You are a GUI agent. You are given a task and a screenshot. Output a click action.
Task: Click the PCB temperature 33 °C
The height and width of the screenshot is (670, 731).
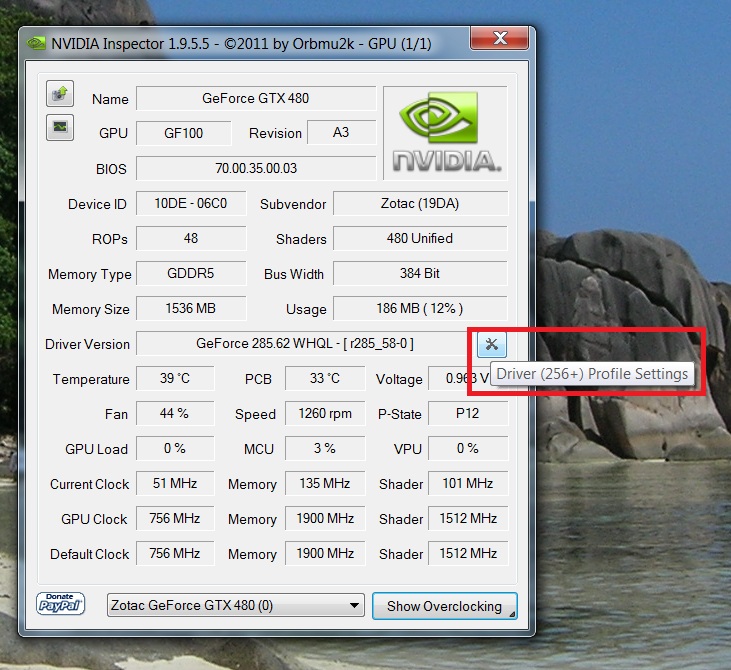click(x=325, y=378)
